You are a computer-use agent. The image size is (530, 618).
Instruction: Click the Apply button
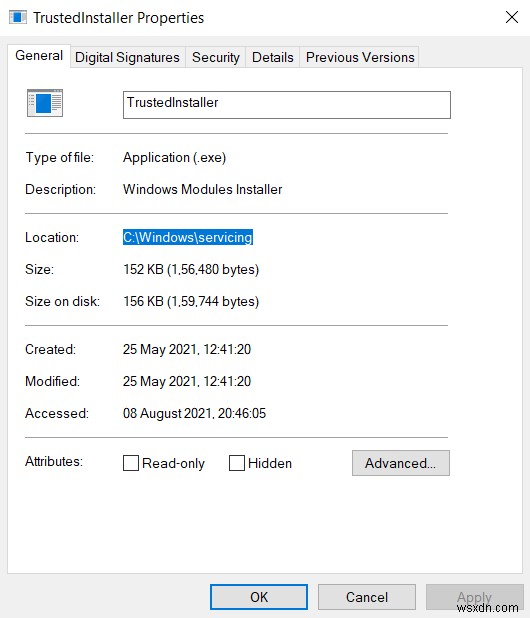pos(474,597)
